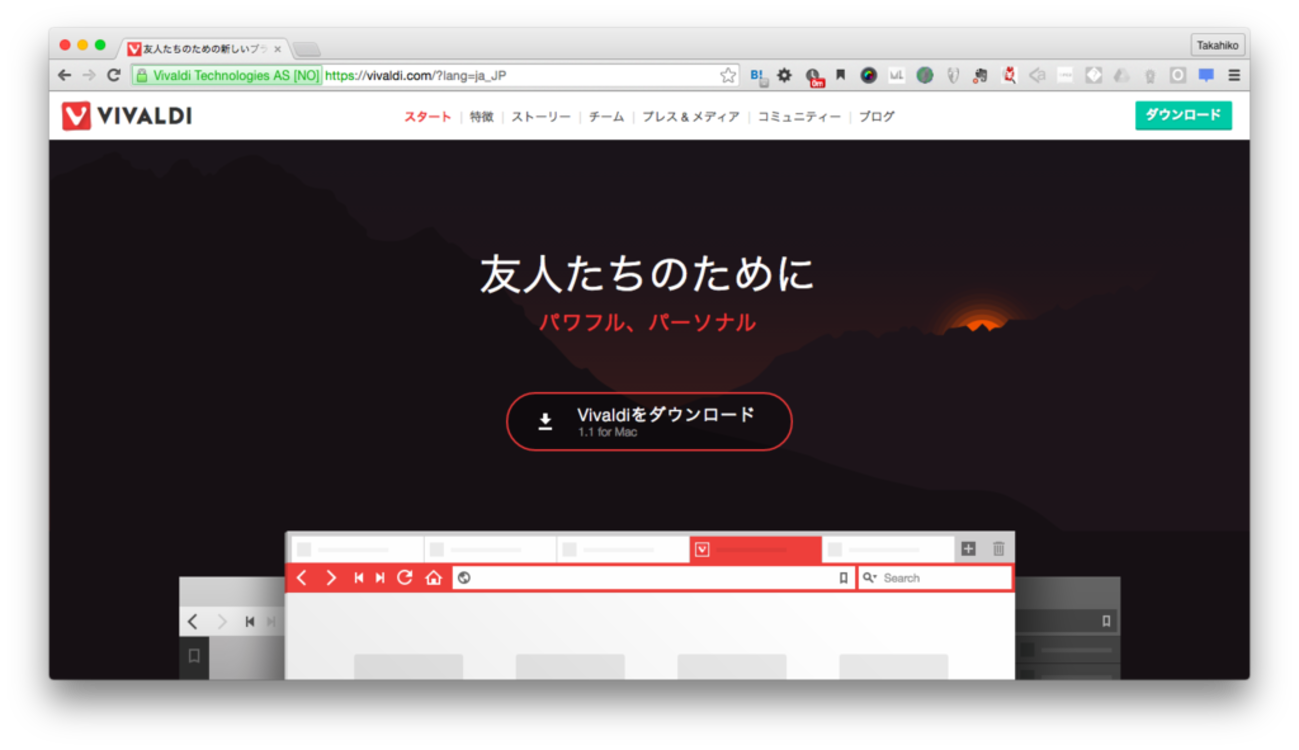
Task: Click the greyed '<a' extension icon
Action: (1037, 75)
